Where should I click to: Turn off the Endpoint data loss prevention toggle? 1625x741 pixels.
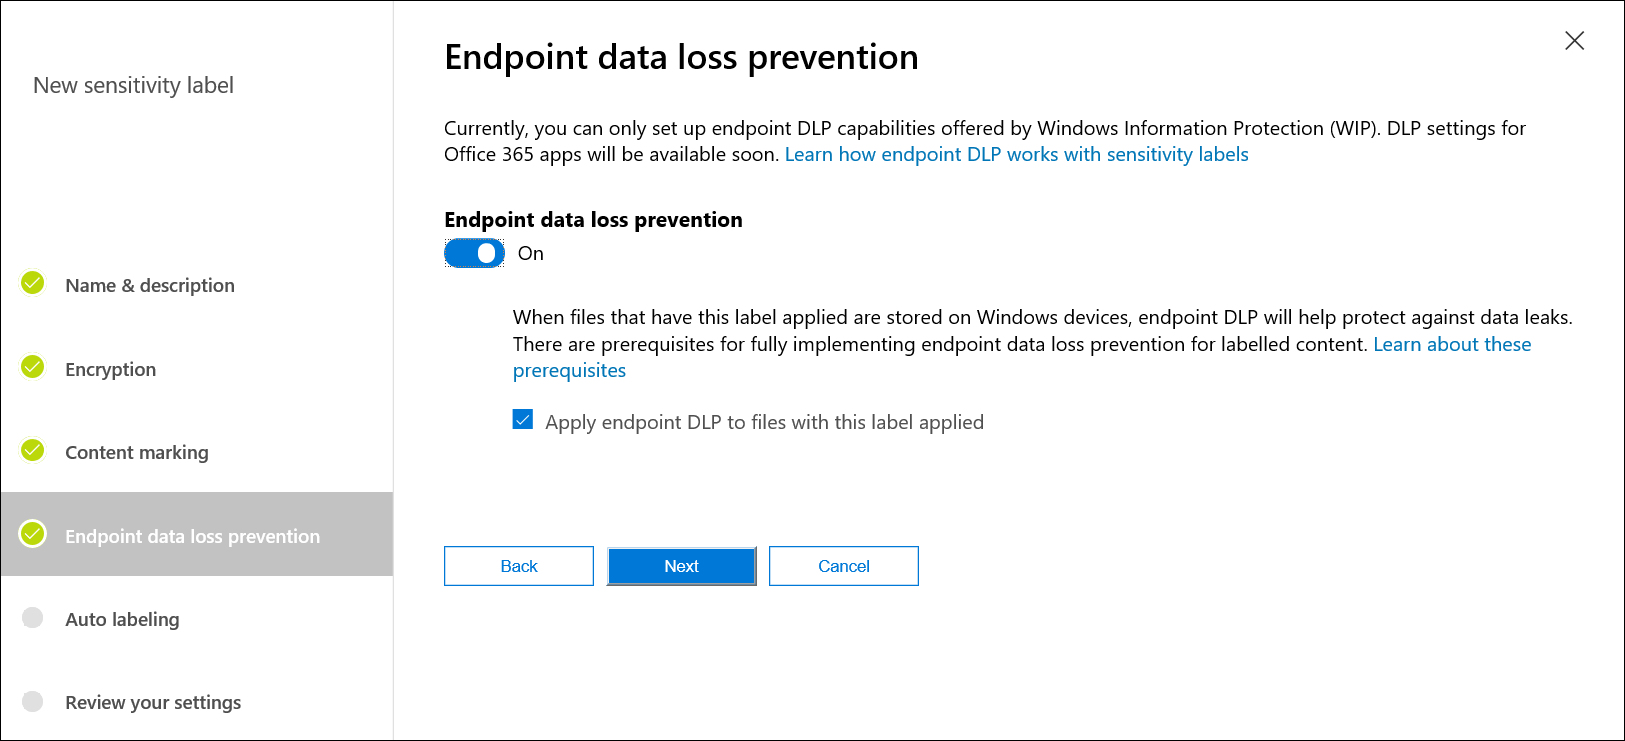pyautogui.click(x=474, y=254)
